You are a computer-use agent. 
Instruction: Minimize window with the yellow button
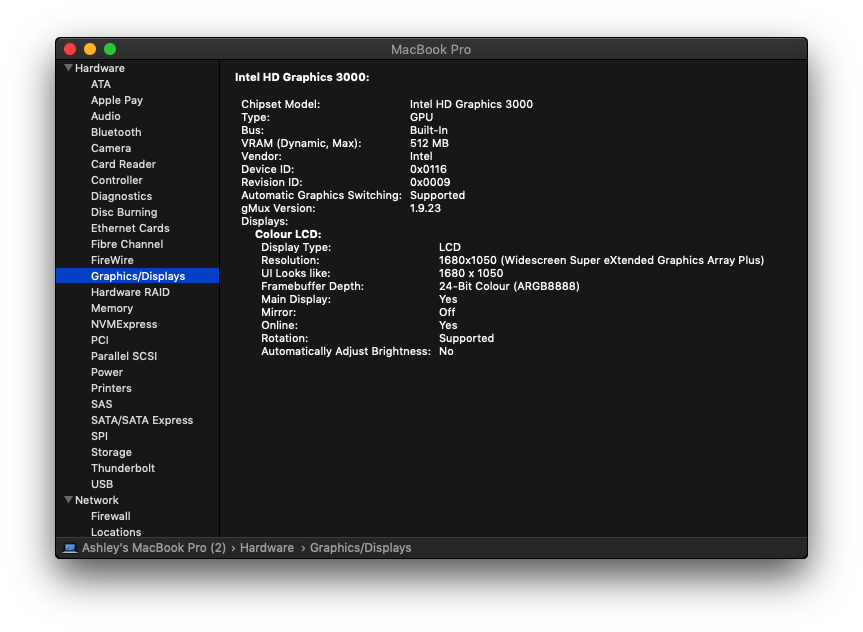point(90,49)
